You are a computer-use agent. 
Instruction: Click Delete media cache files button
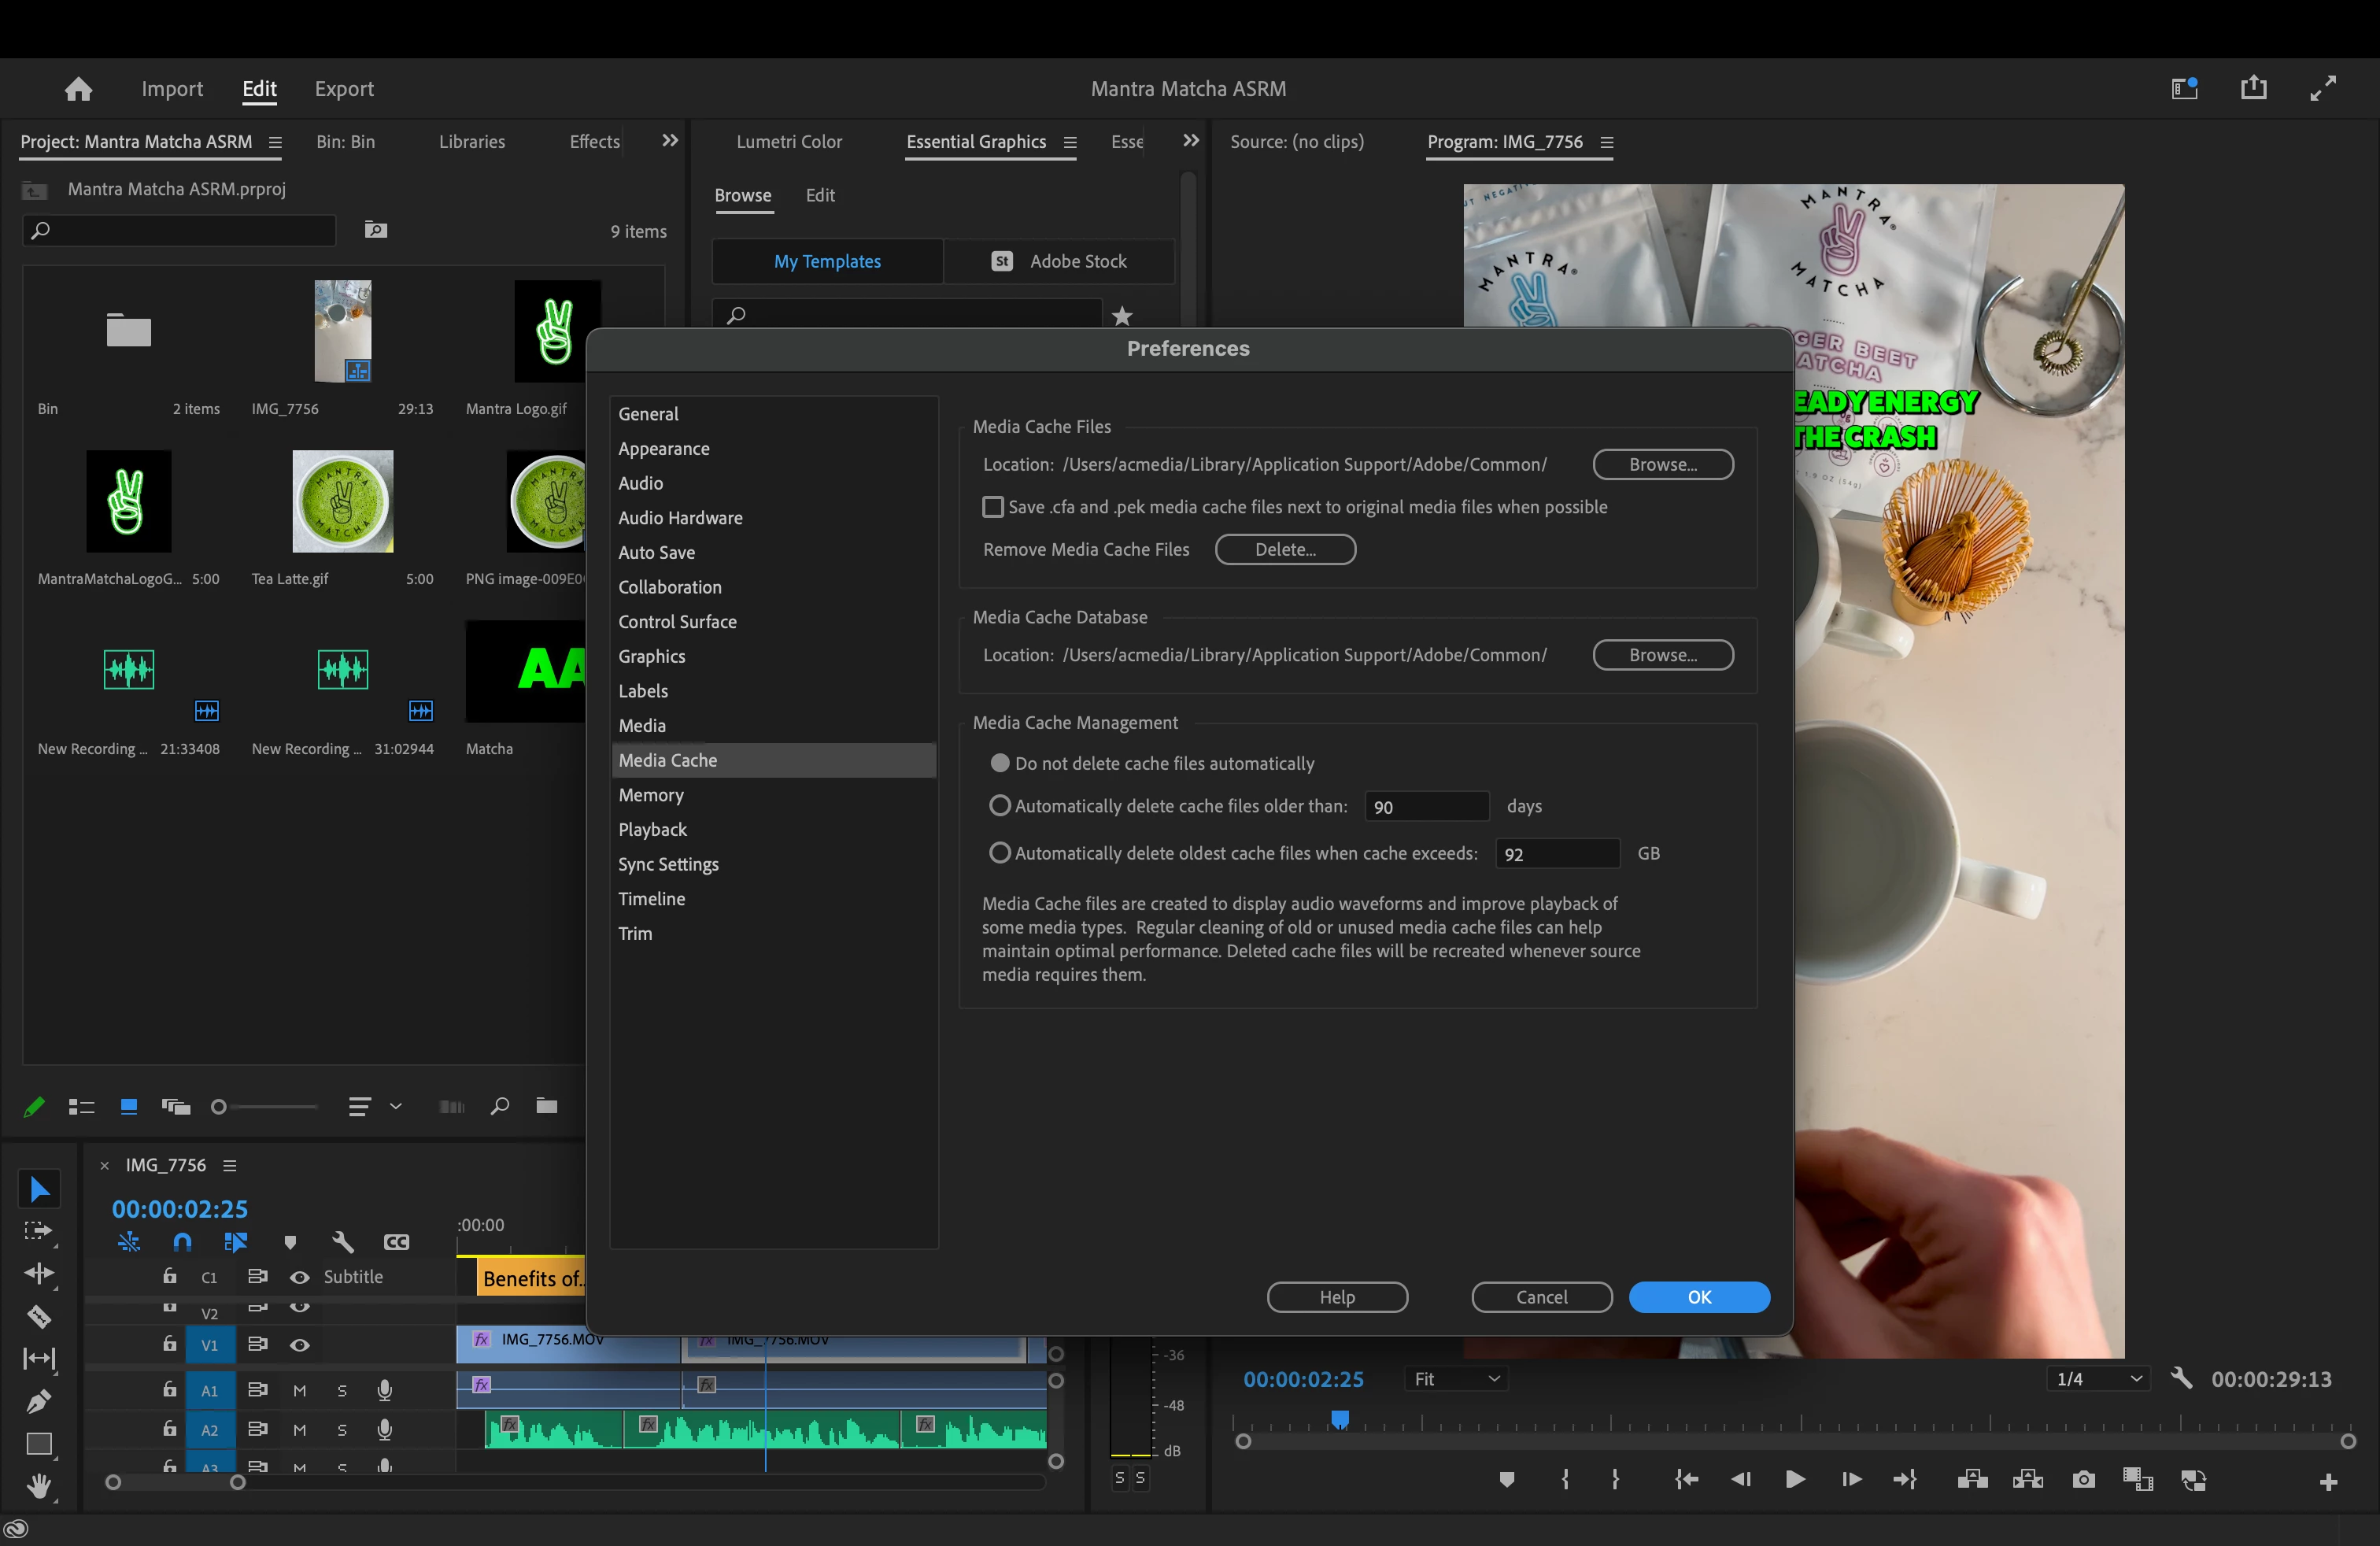coord(1285,549)
